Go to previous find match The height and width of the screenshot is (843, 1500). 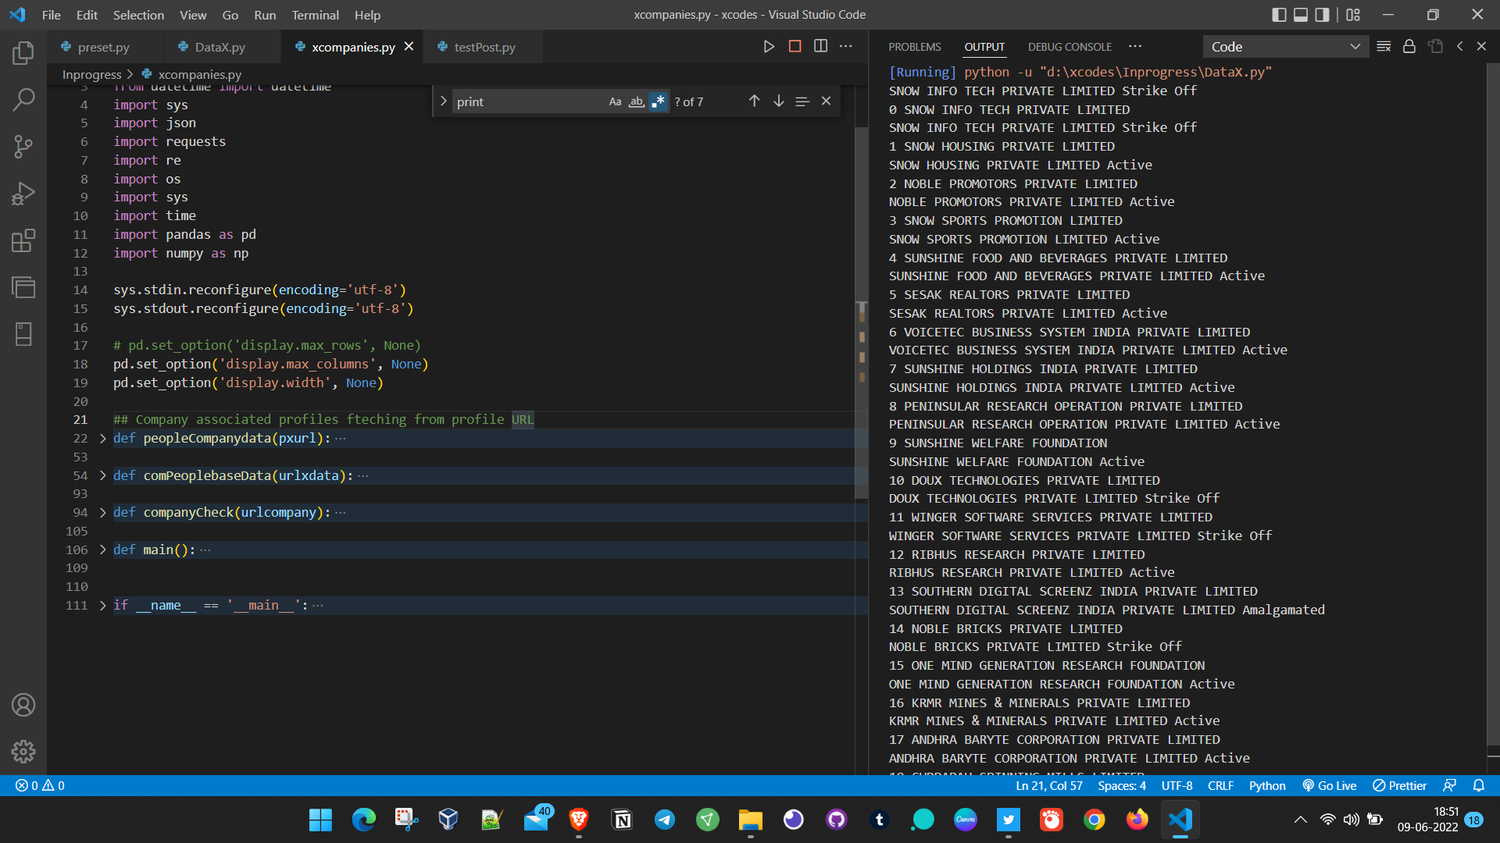754,101
